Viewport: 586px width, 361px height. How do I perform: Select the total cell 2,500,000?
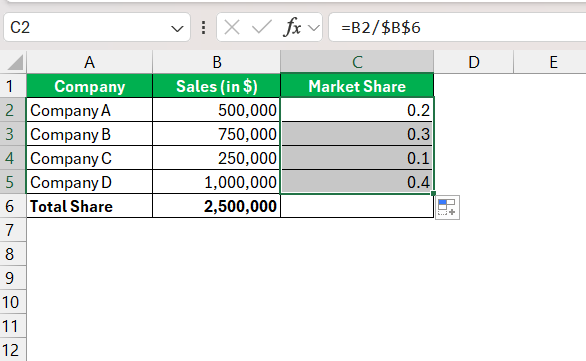[217, 206]
